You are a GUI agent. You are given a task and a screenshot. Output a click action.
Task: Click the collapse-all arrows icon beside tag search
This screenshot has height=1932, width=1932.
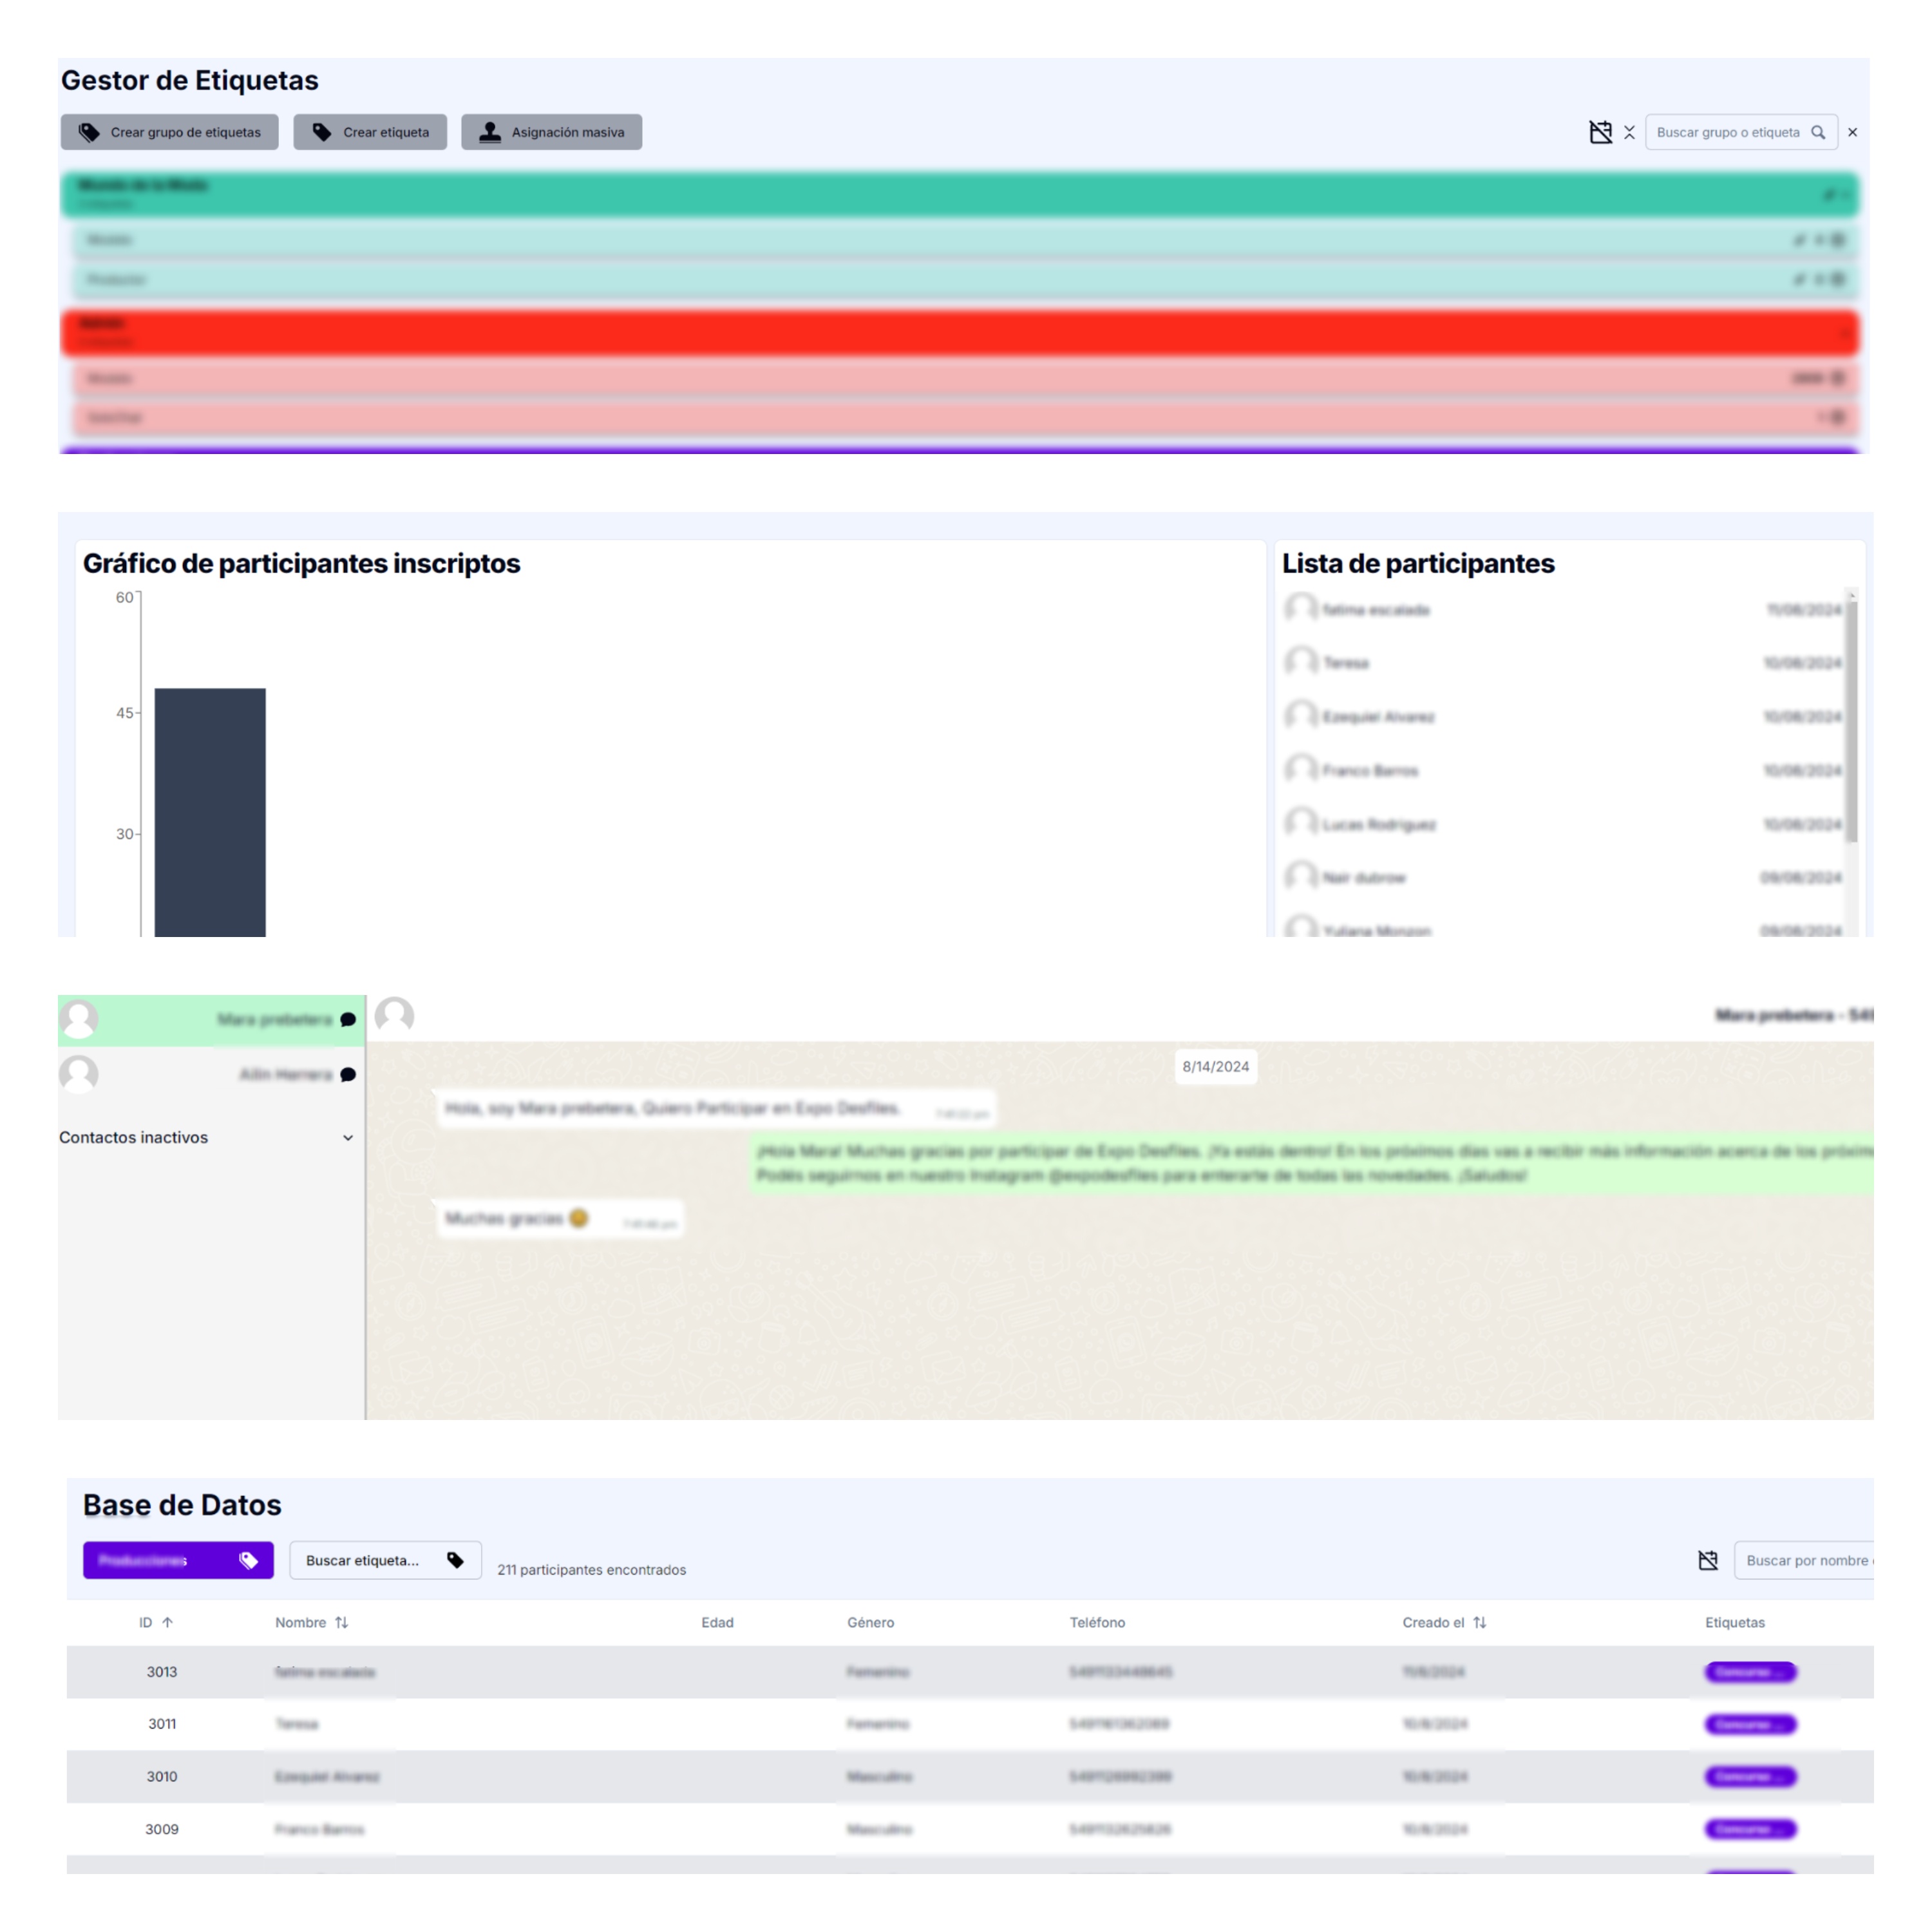[x=1629, y=132]
